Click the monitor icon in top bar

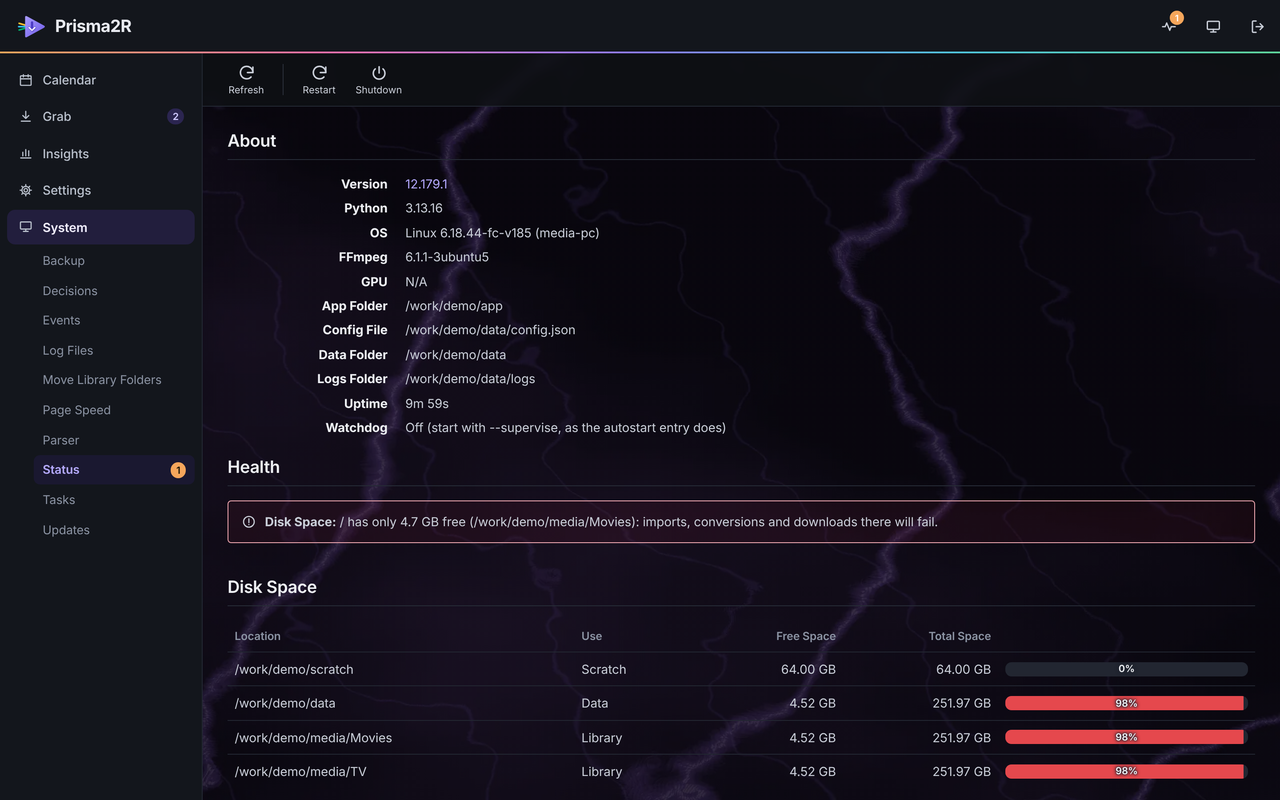(x=1213, y=26)
